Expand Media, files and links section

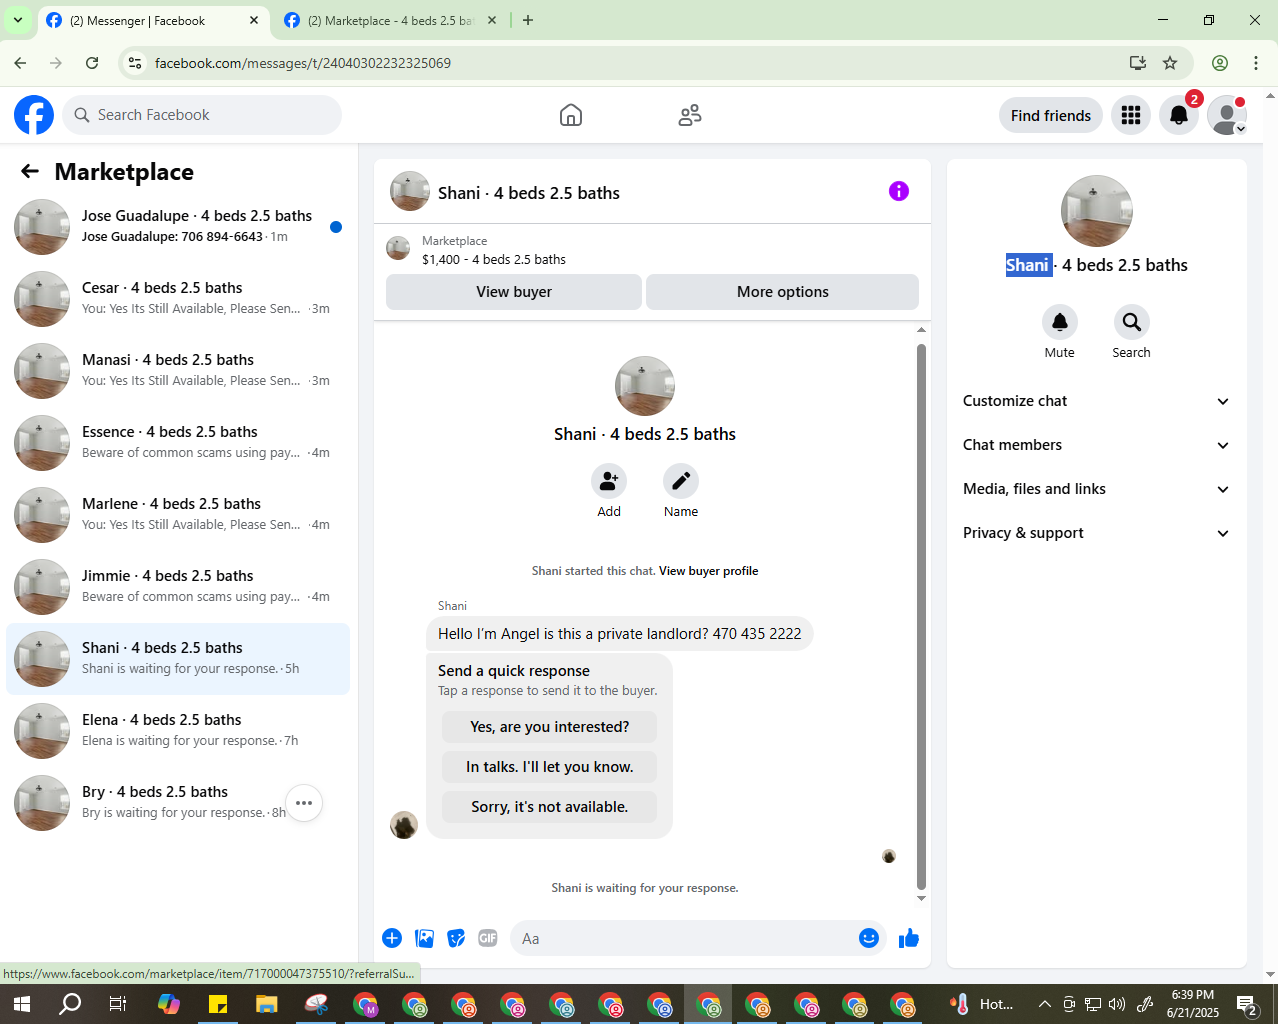tap(1097, 489)
